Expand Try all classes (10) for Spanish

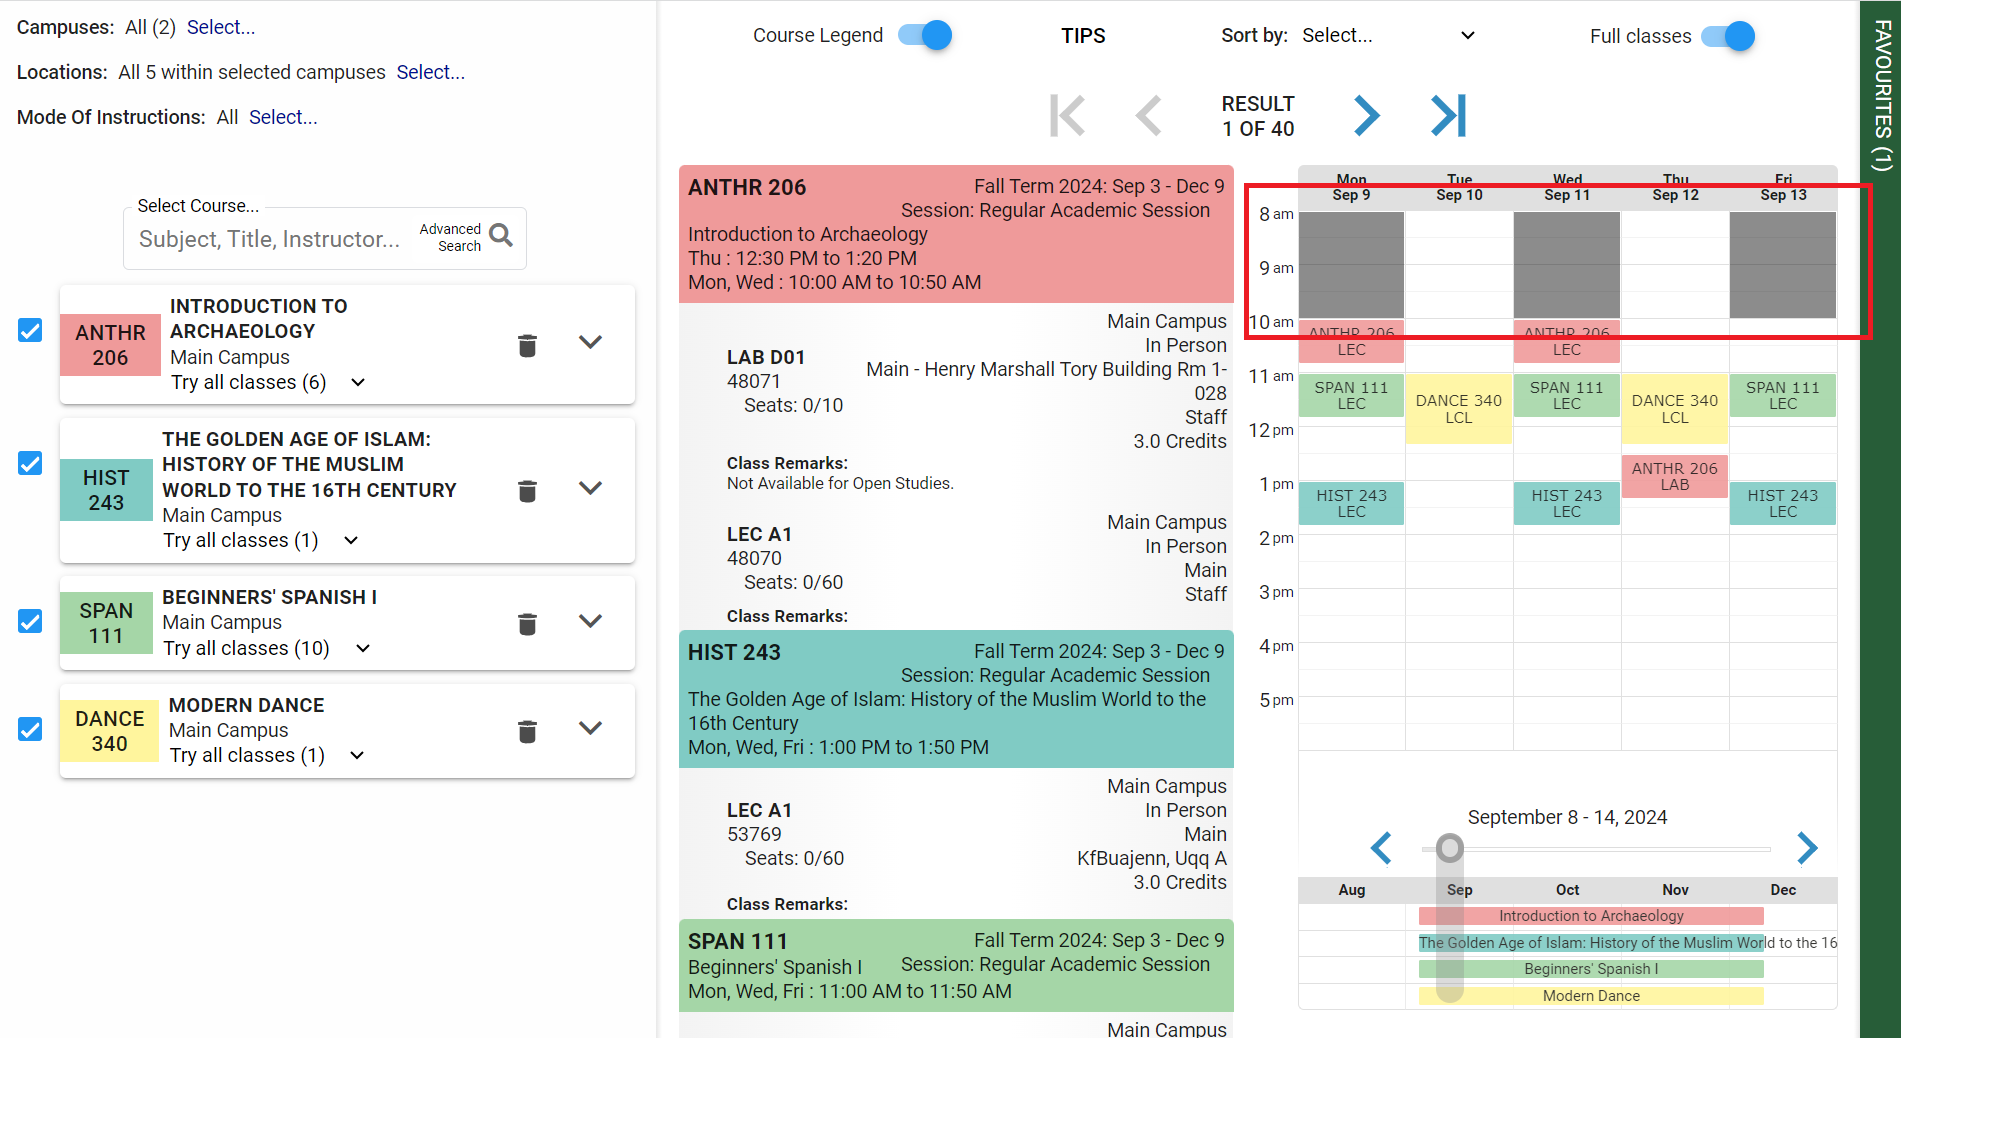click(x=363, y=649)
